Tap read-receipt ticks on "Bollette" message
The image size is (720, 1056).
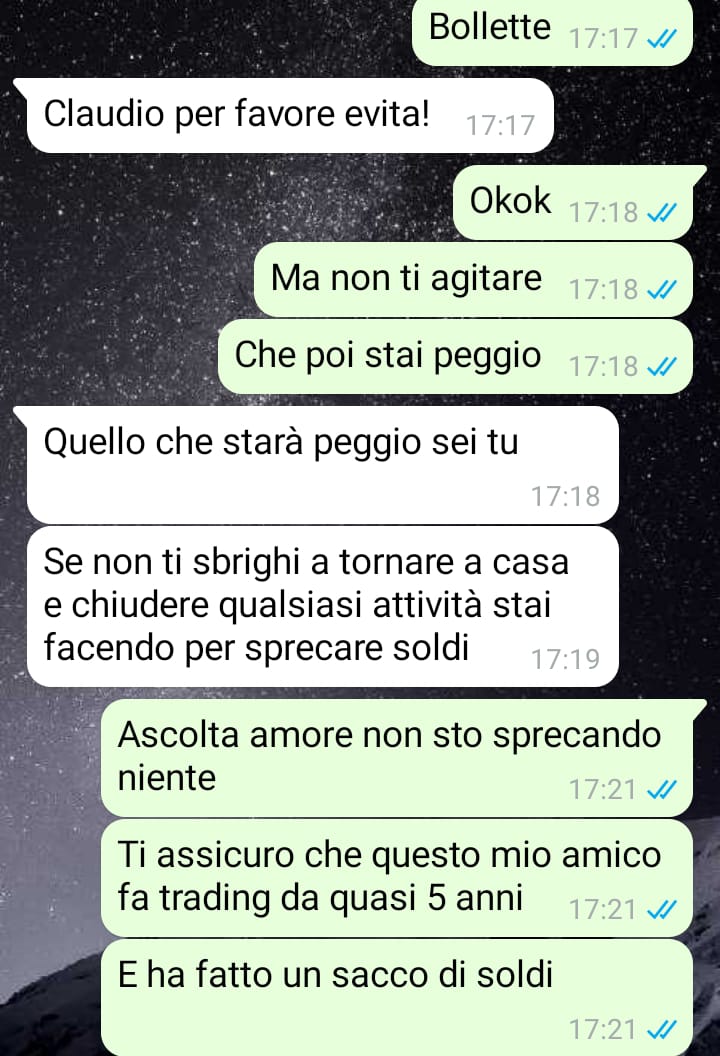[661, 40]
